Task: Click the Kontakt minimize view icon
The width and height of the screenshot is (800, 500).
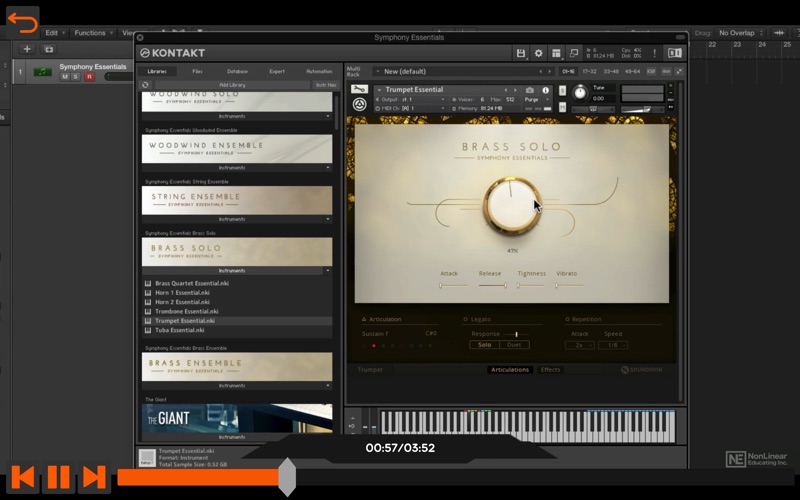Action: coord(574,53)
